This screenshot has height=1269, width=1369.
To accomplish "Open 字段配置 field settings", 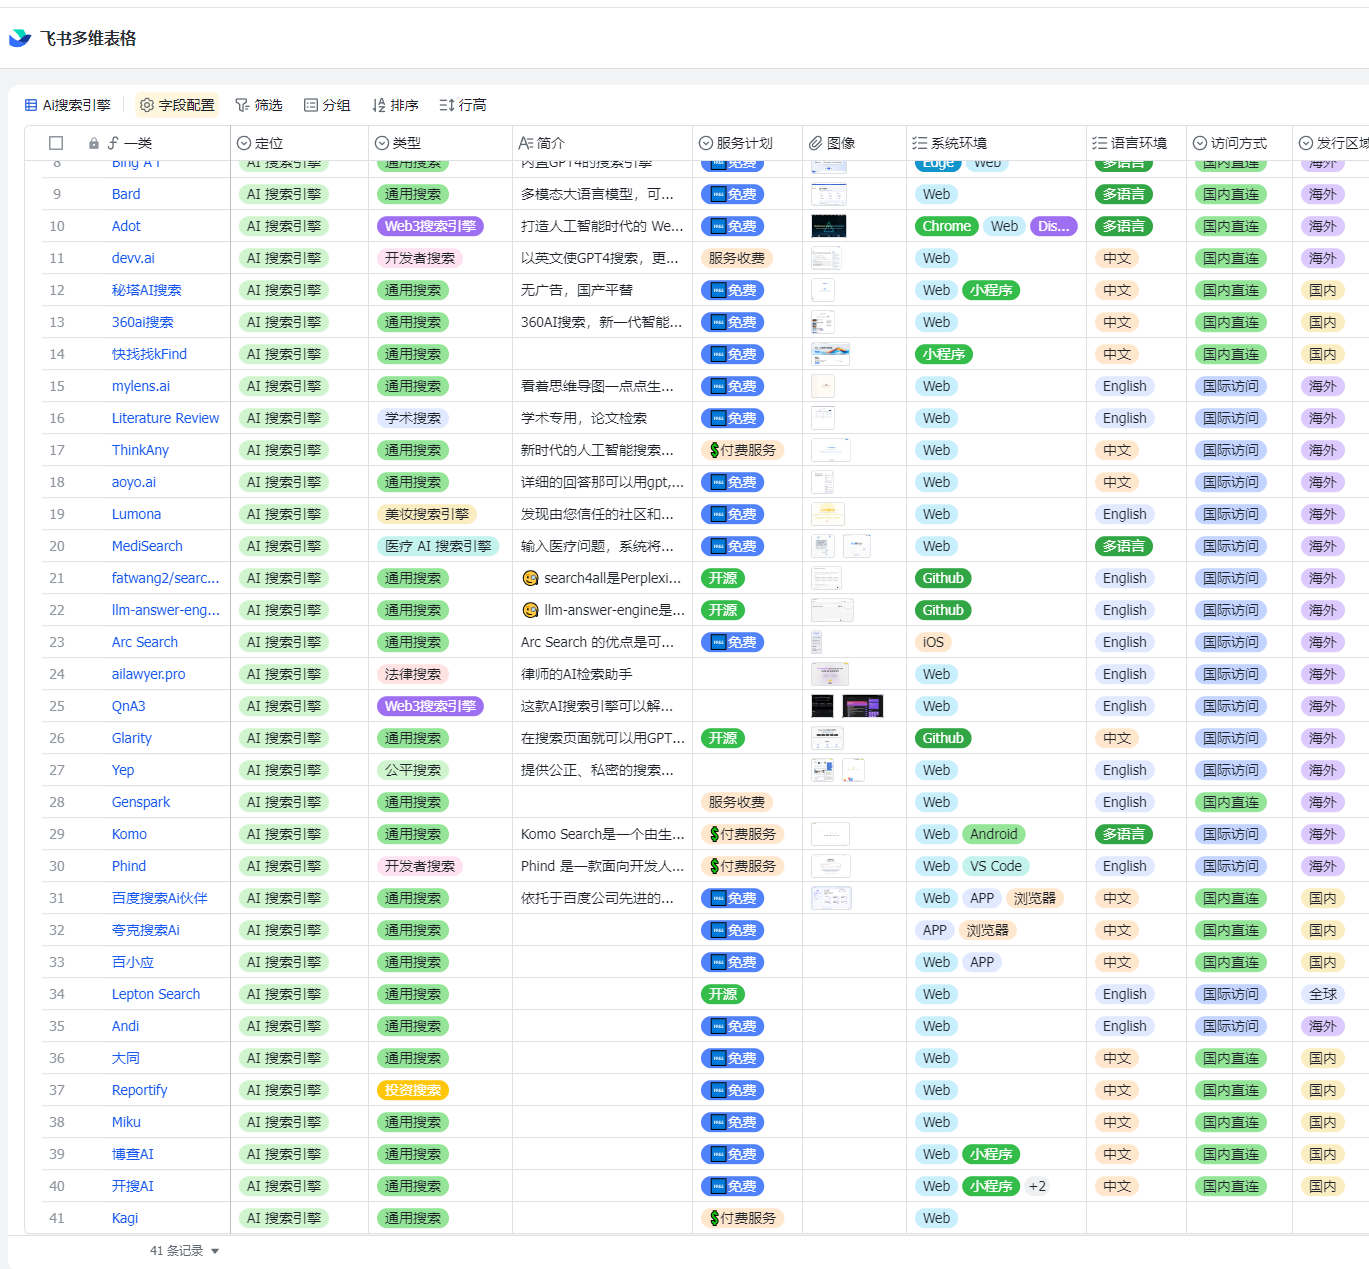I will (177, 105).
